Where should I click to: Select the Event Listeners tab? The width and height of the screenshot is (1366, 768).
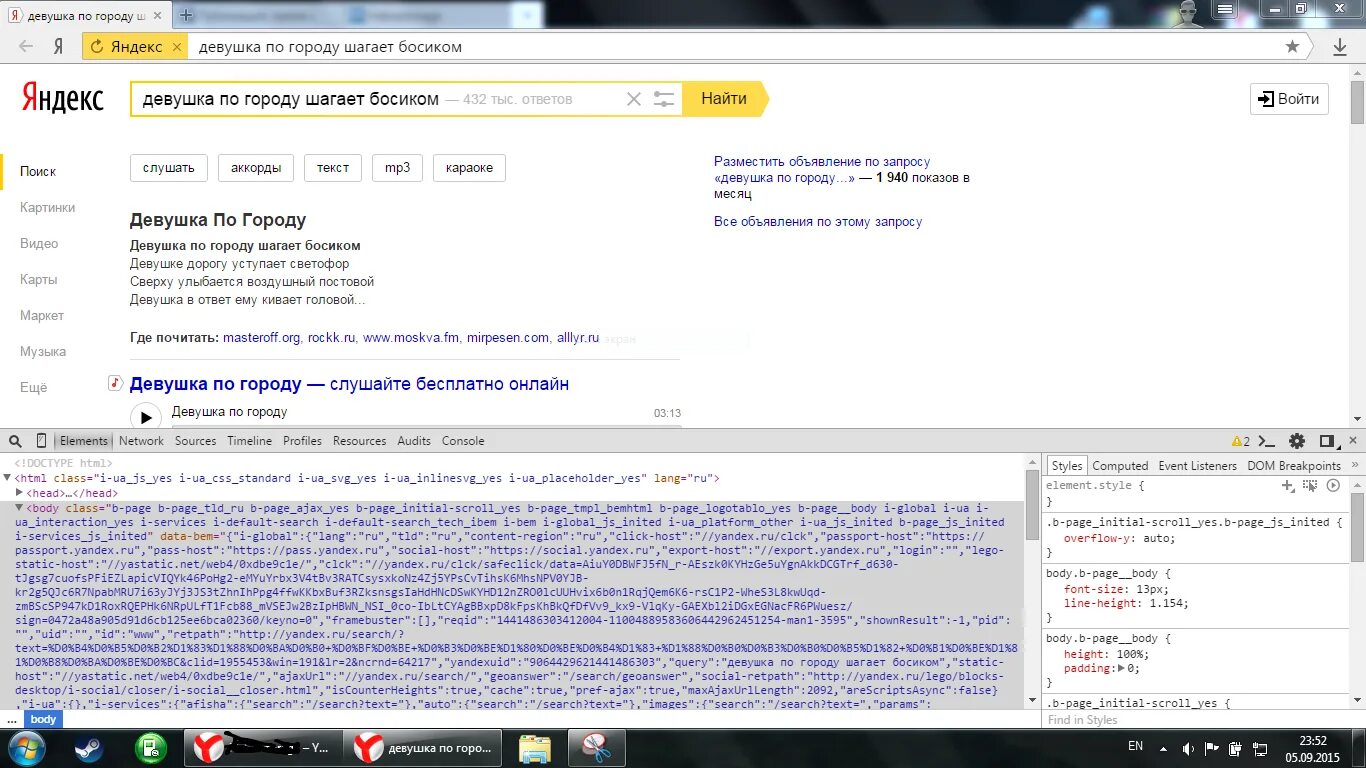pyautogui.click(x=1197, y=466)
